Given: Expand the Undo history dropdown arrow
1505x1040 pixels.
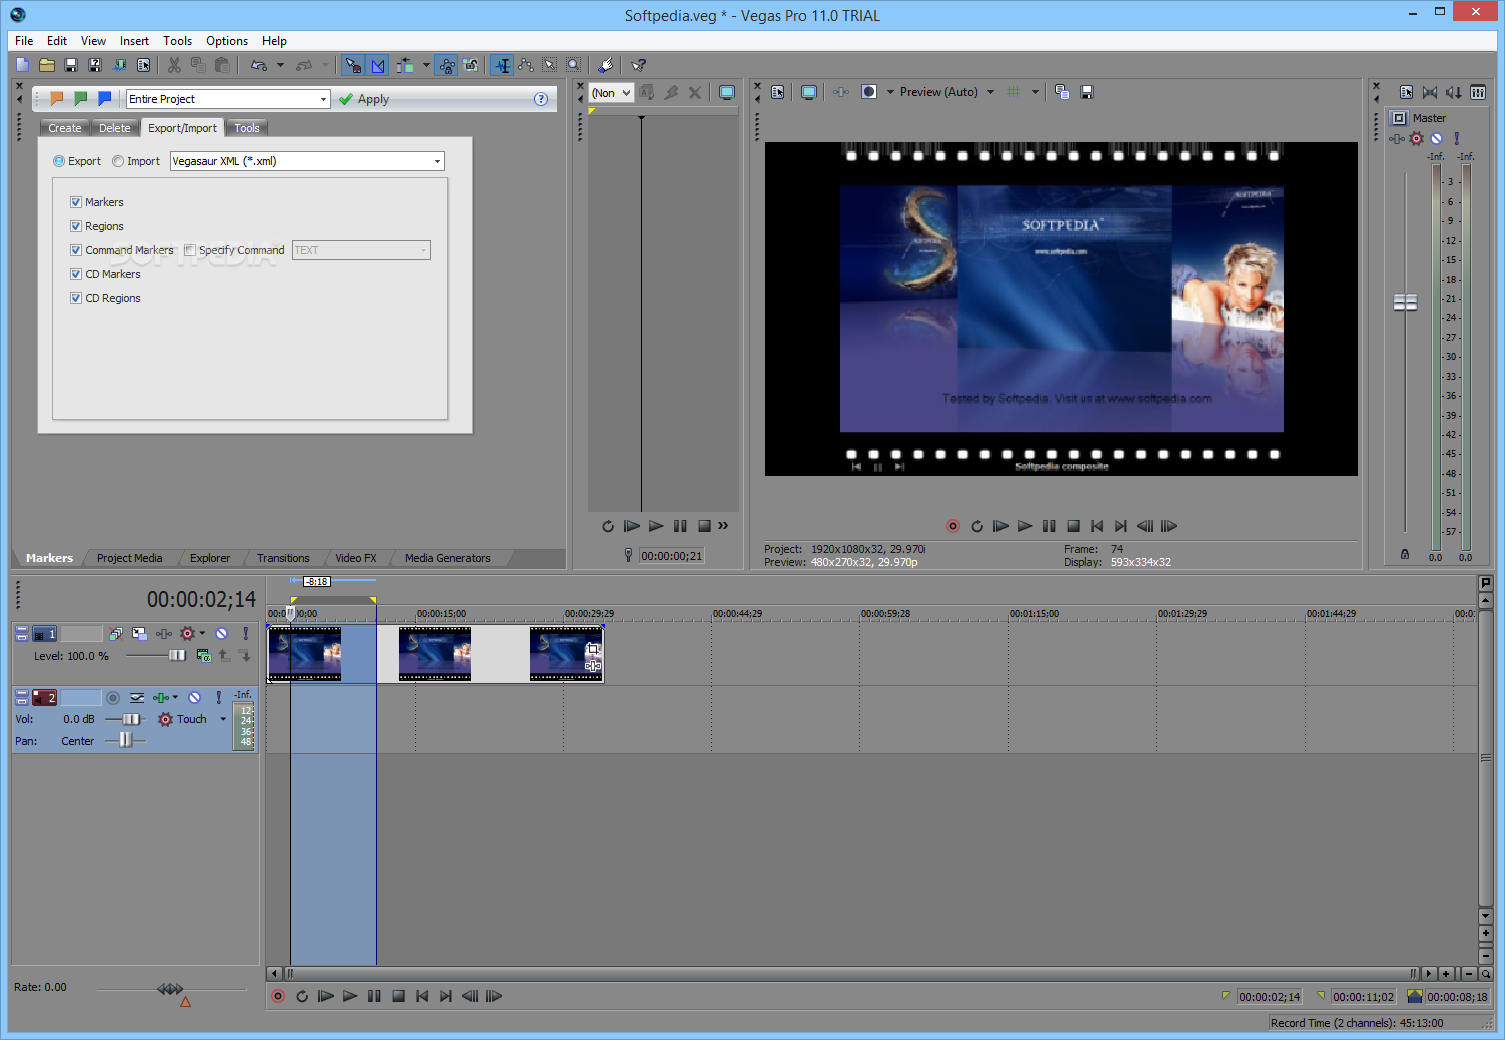Looking at the screenshot, I should [x=280, y=65].
